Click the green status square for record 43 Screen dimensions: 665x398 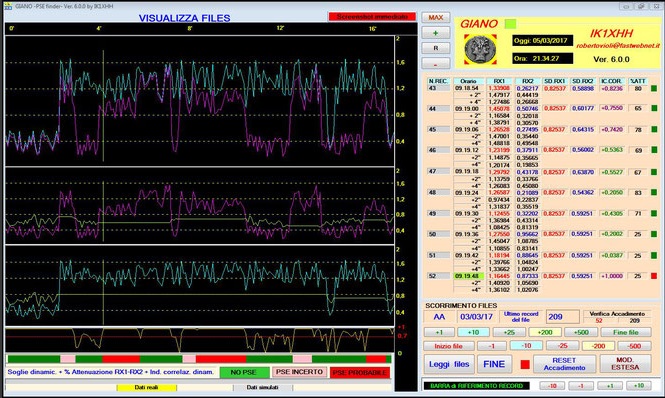tap(654, 89)
